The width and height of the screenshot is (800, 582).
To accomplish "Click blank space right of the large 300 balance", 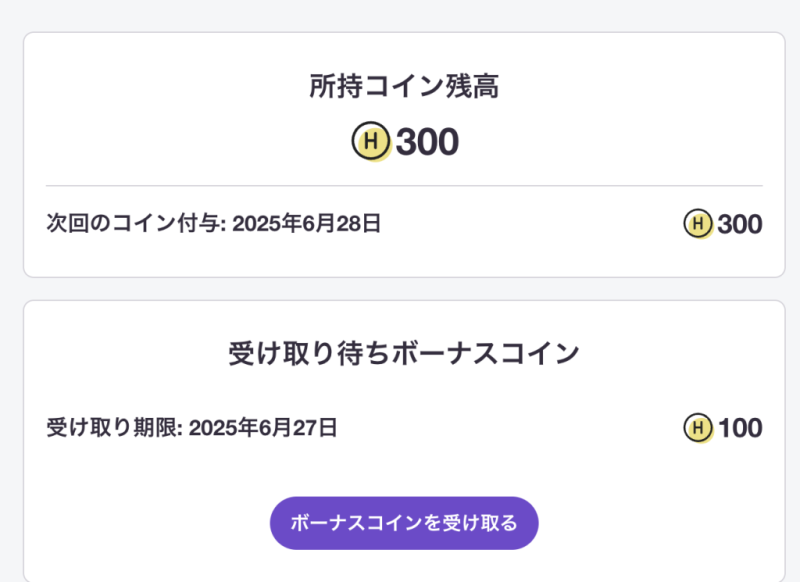I will (600, 143).
